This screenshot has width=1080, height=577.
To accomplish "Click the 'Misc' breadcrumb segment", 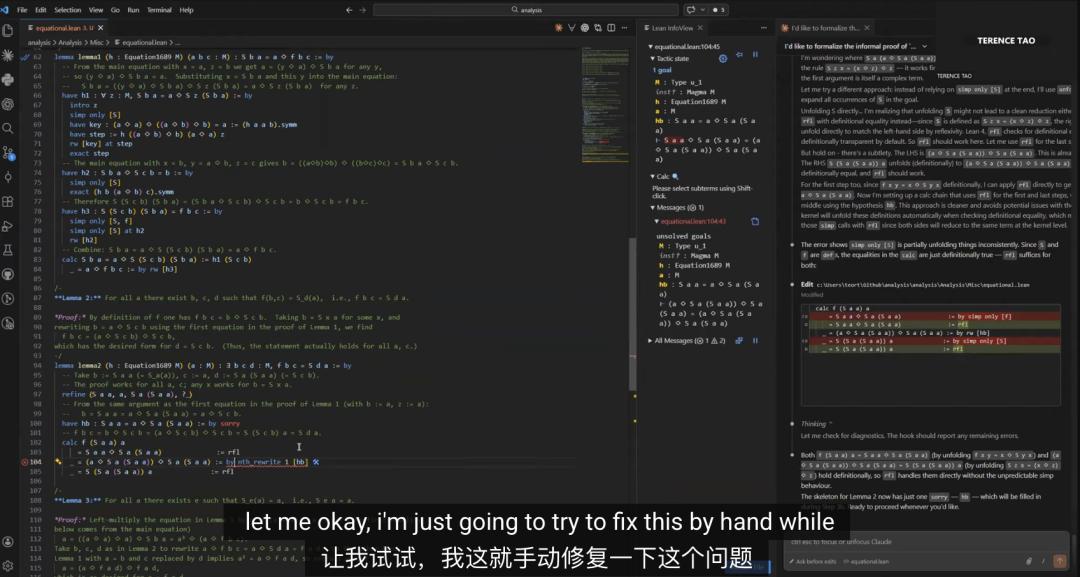I will (99, 43).
